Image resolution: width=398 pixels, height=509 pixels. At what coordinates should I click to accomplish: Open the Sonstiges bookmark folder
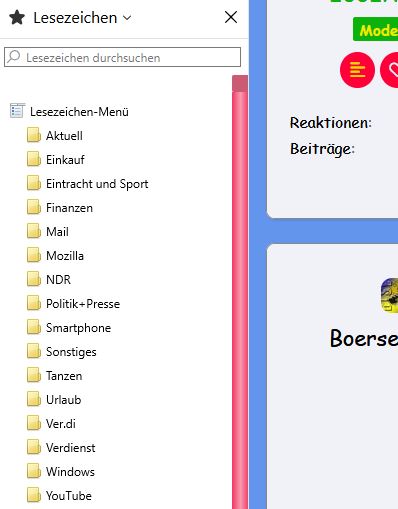tap(71, 352)
